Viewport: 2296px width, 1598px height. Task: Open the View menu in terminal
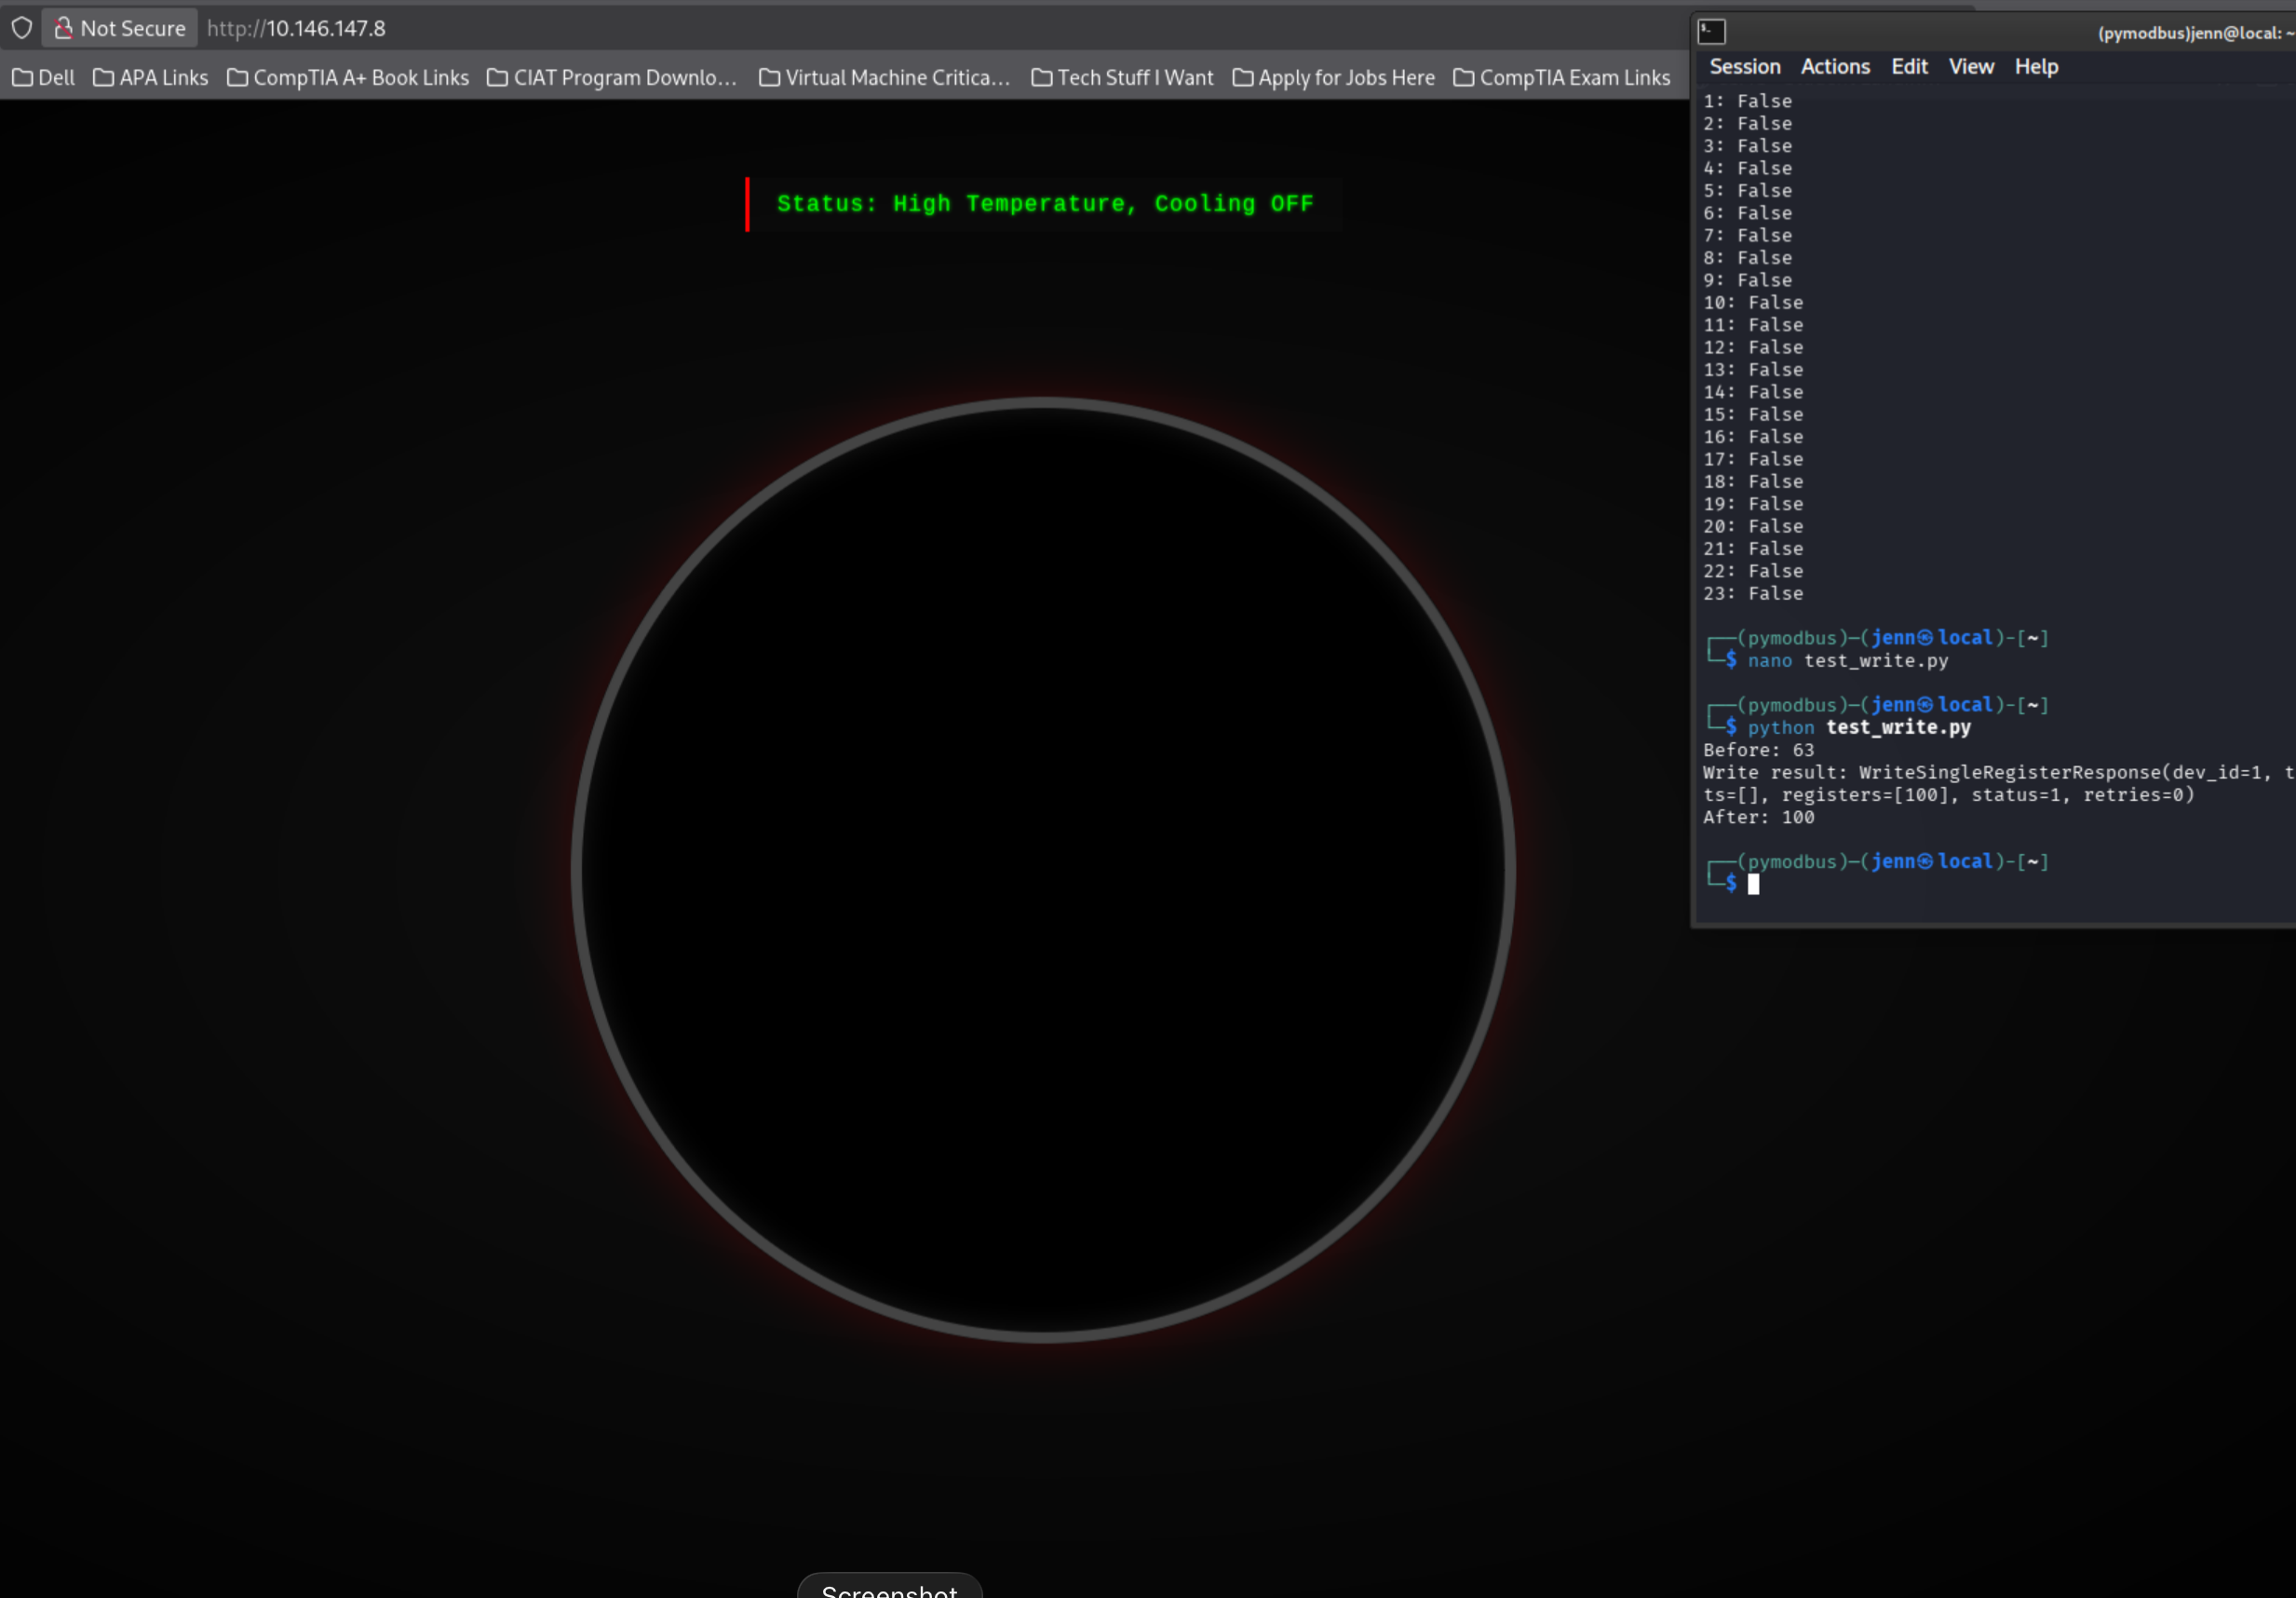pyautogui.click(x=1971, y=67)
